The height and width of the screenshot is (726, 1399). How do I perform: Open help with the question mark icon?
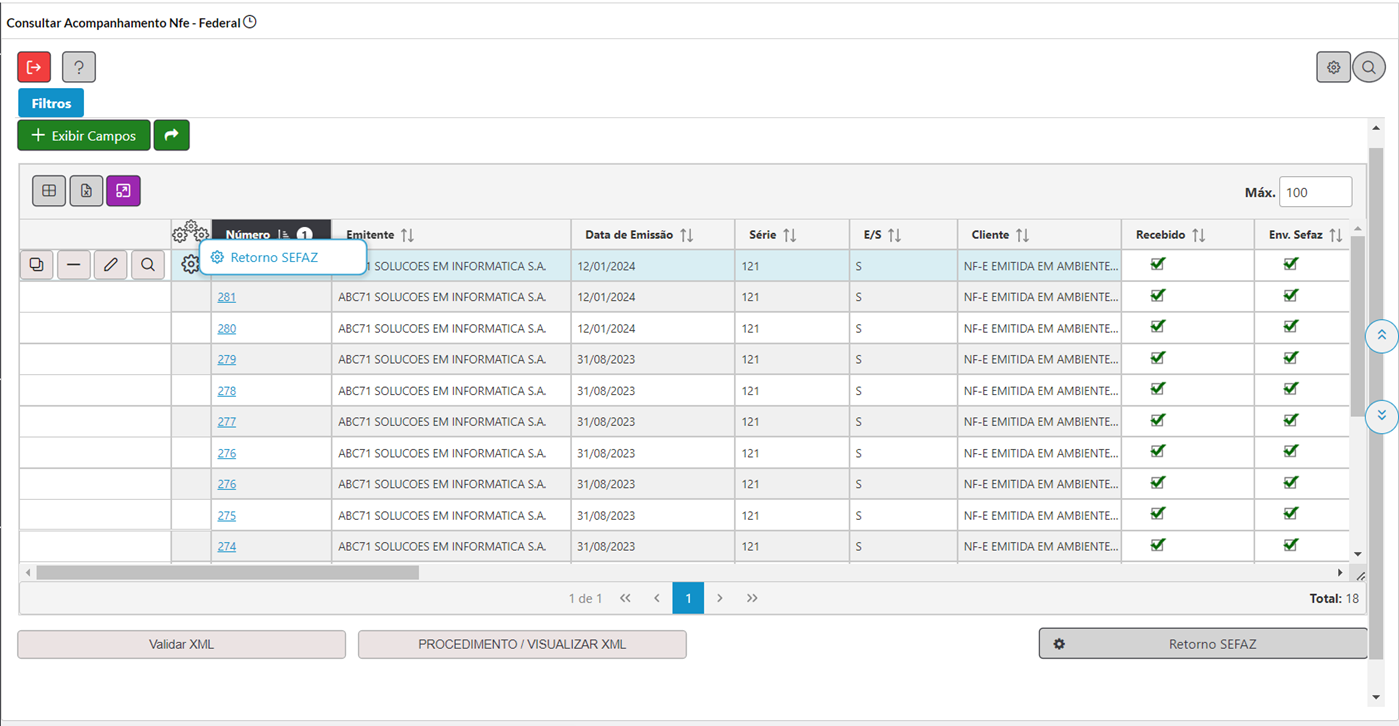79,67
